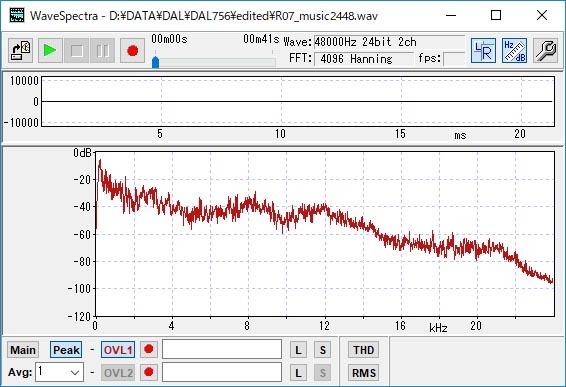This screenshot has height=387, width=566.
Task: Toggle the OVL2 overlay button
Action: [118, 373]
